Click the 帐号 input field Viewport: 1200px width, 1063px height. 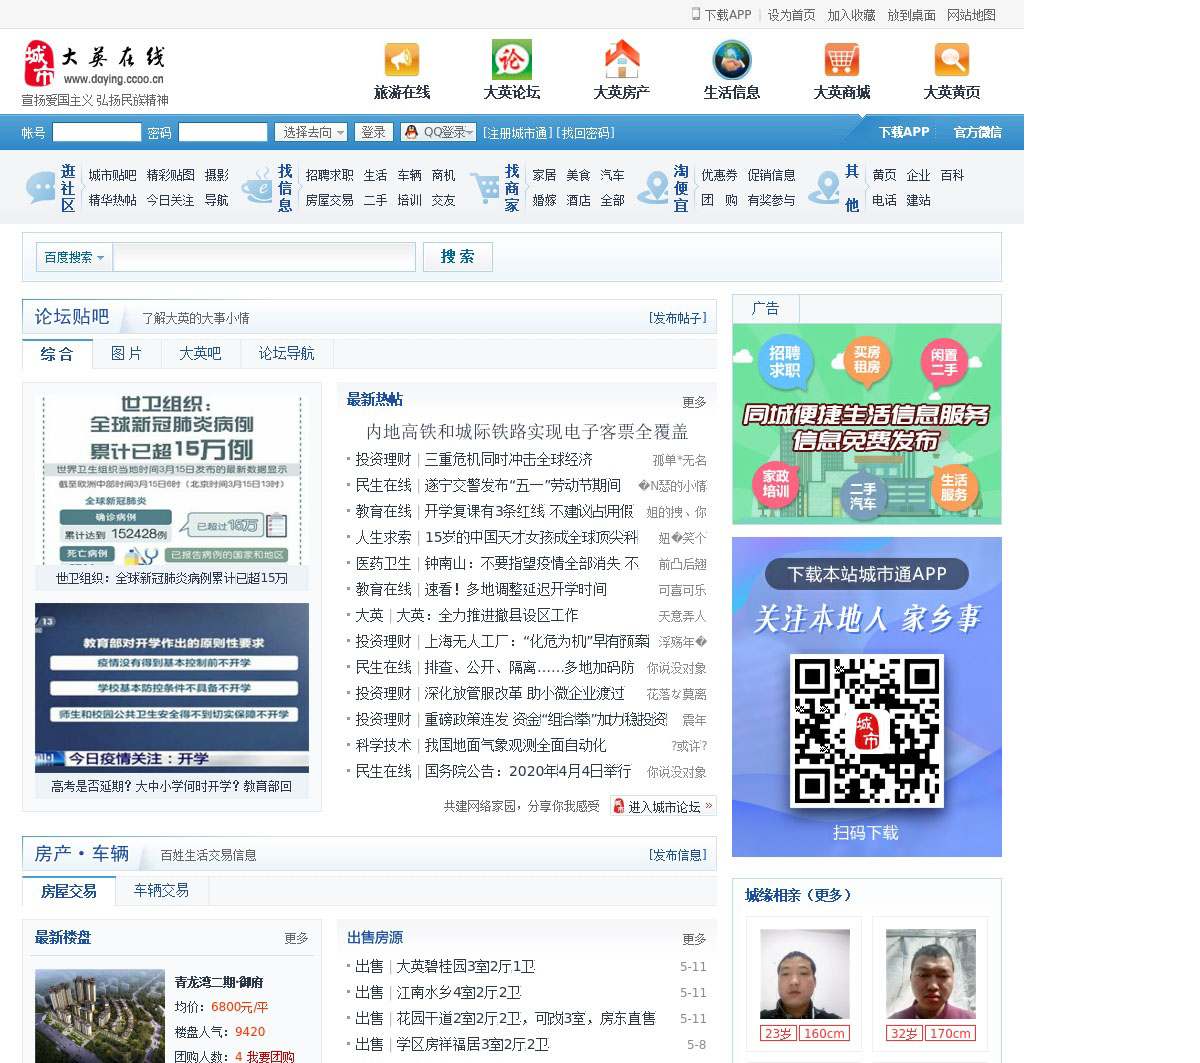click(x=97, y=132)
